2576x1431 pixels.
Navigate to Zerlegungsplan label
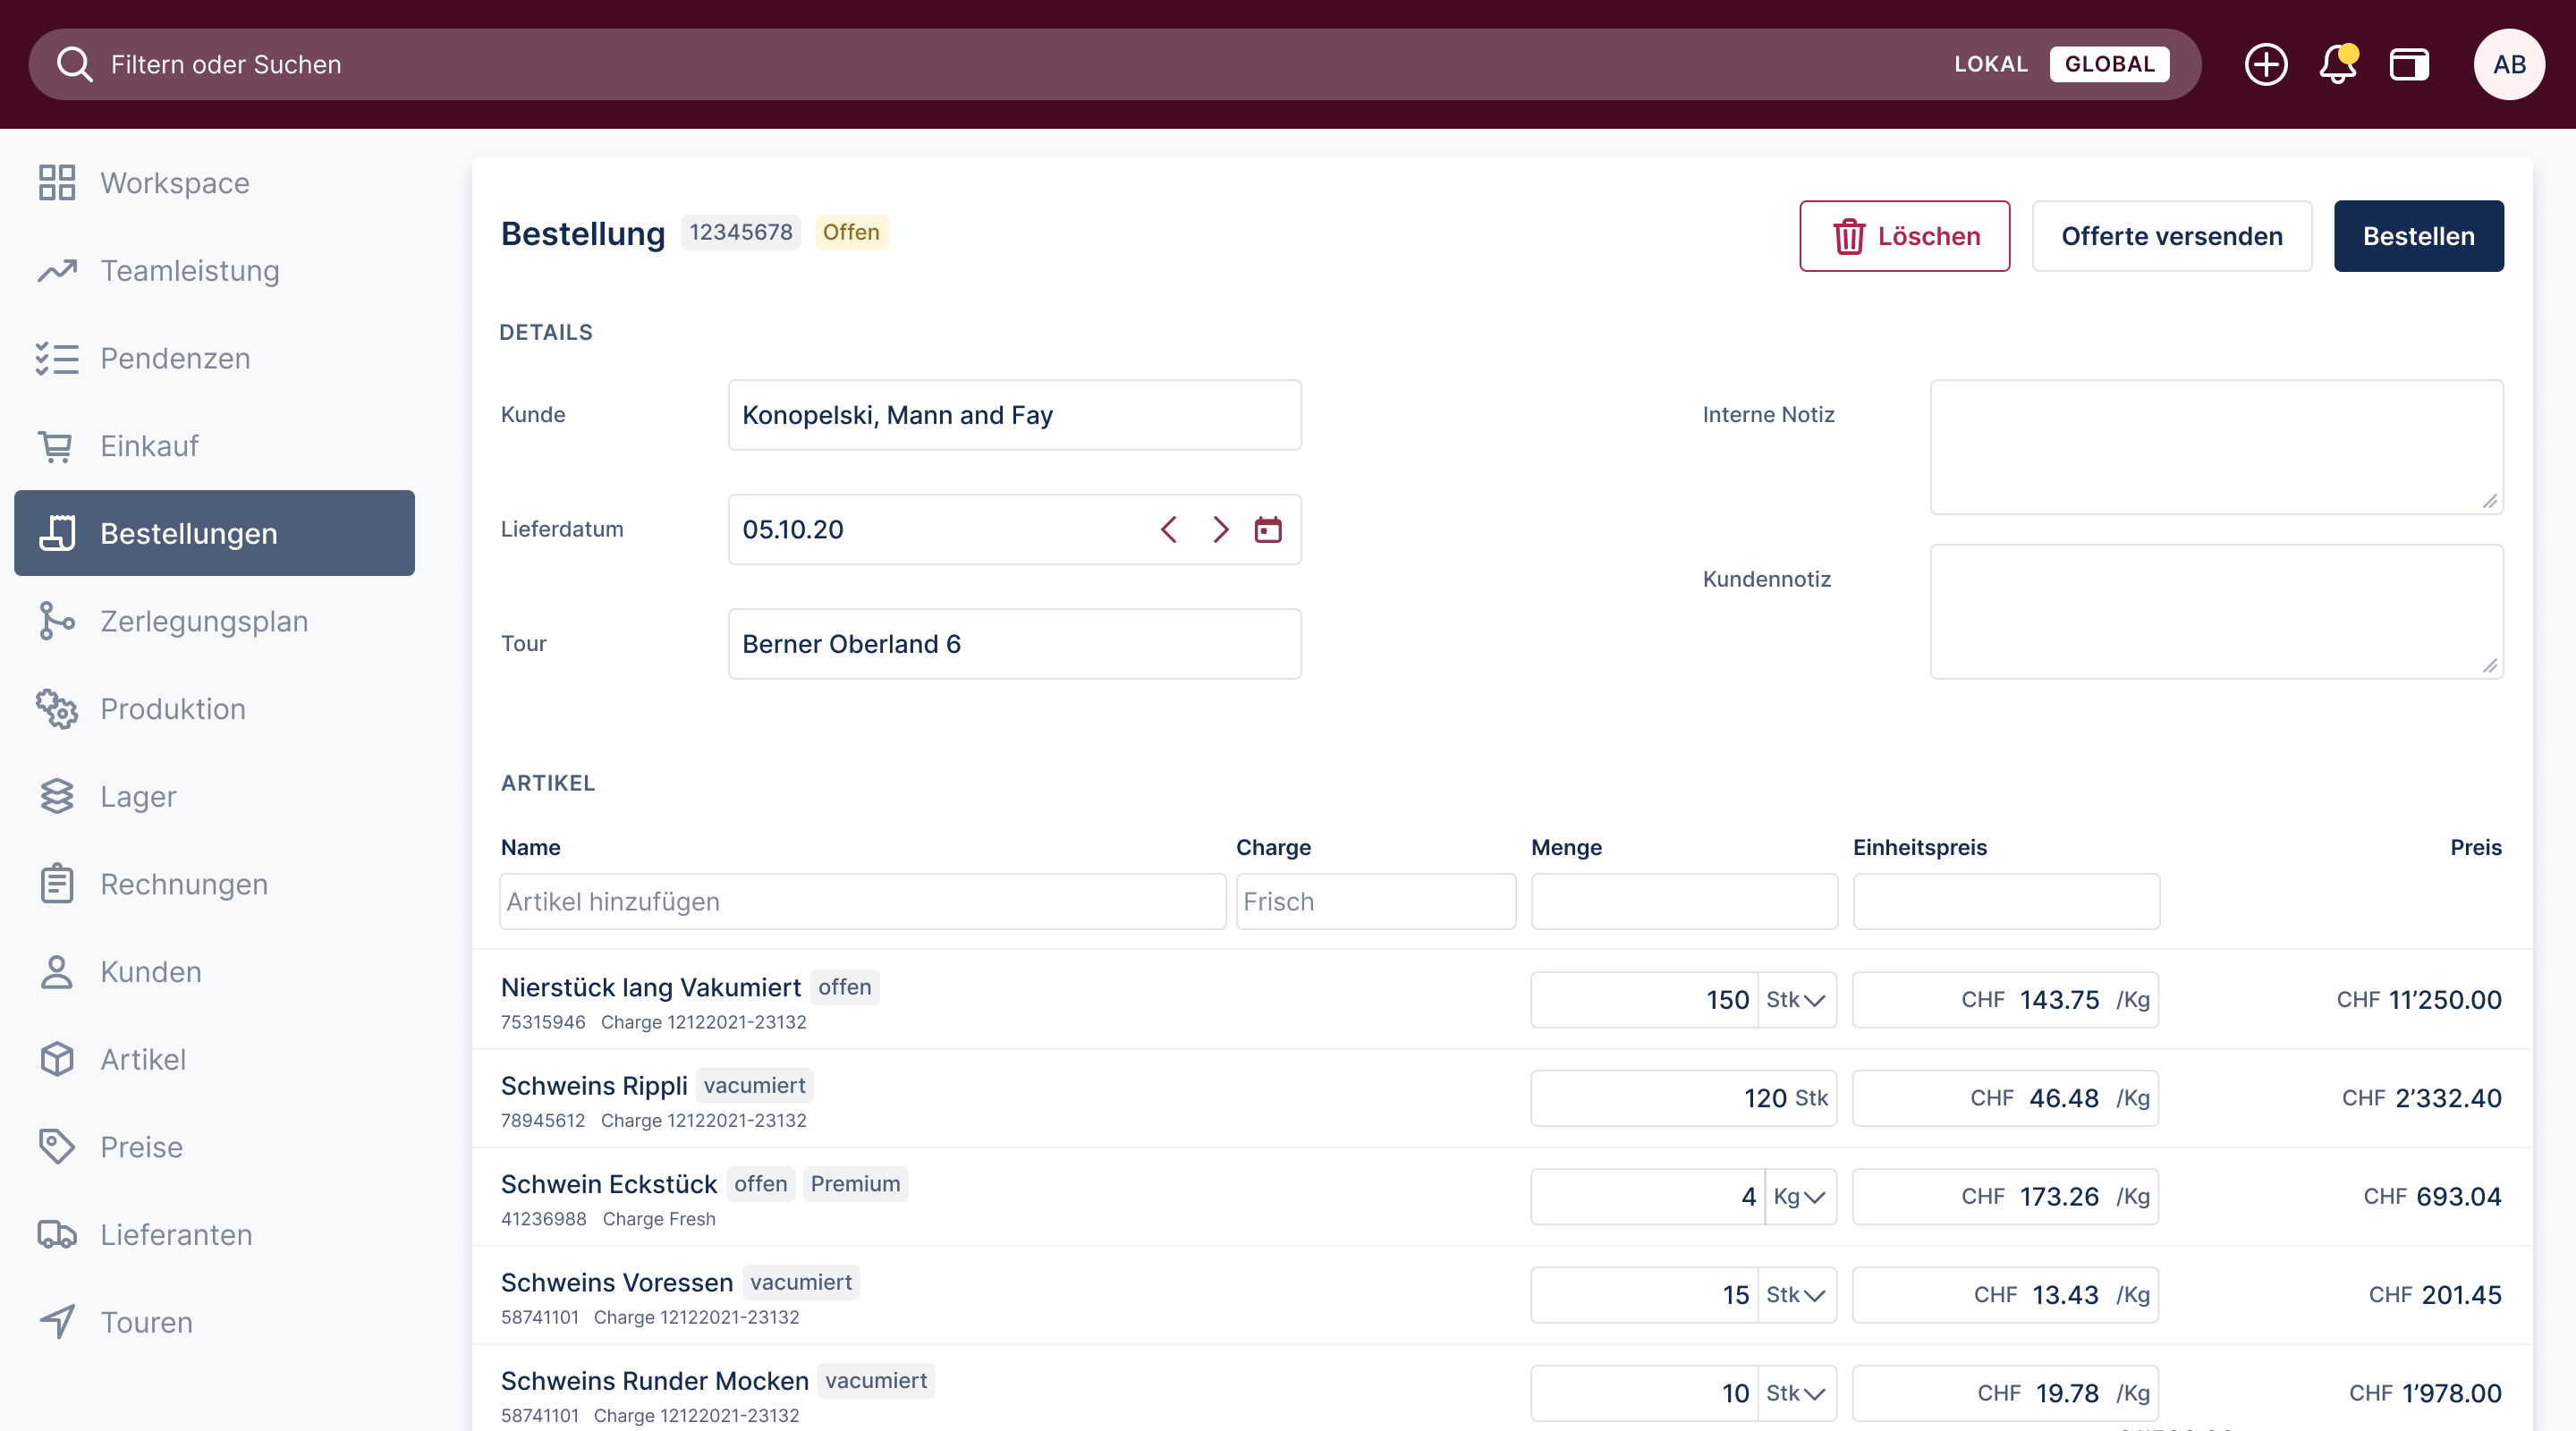(204, 621)
